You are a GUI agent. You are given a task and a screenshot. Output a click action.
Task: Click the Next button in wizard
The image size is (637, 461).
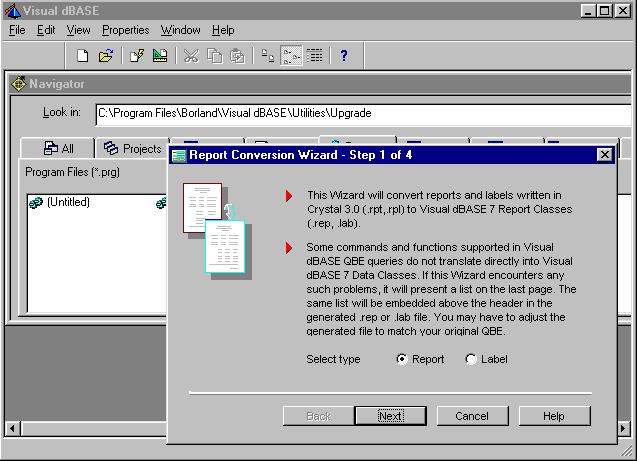[x=390, y=416]
